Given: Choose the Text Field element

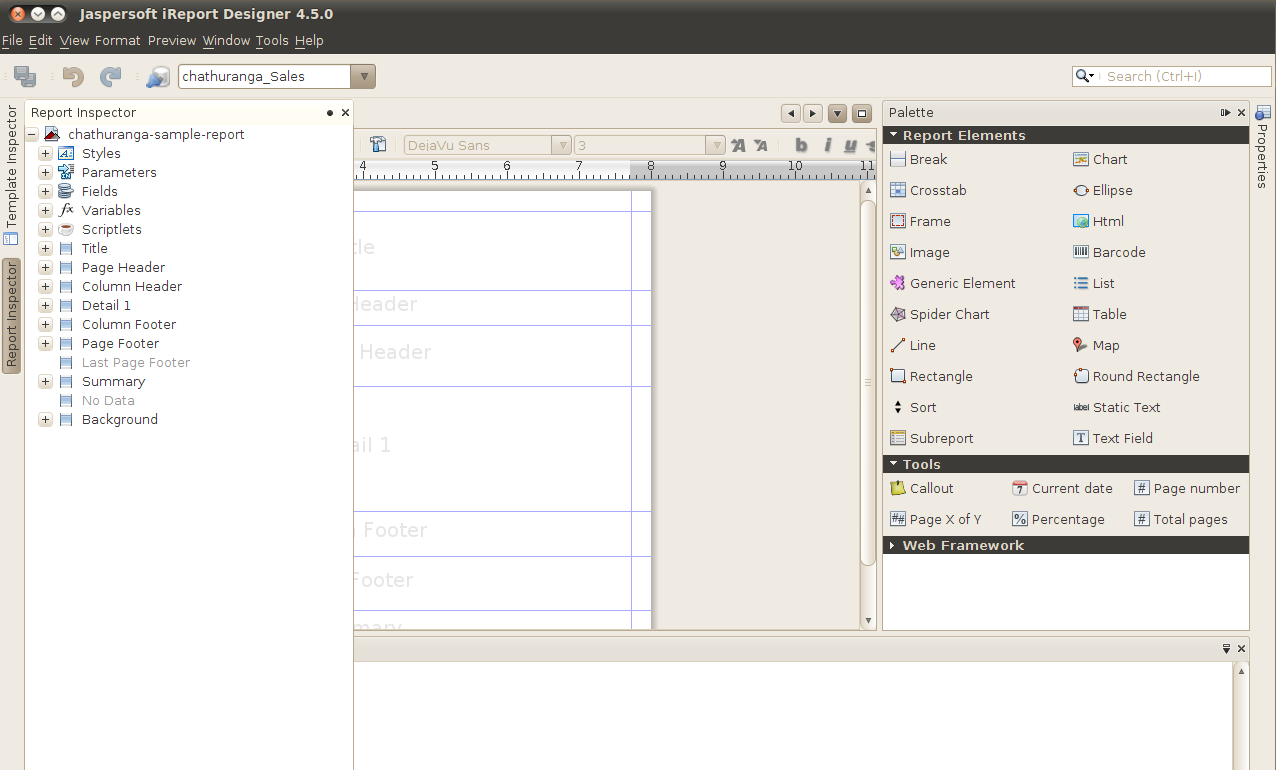Looking at the screenshot, I should click(1113, 438).
